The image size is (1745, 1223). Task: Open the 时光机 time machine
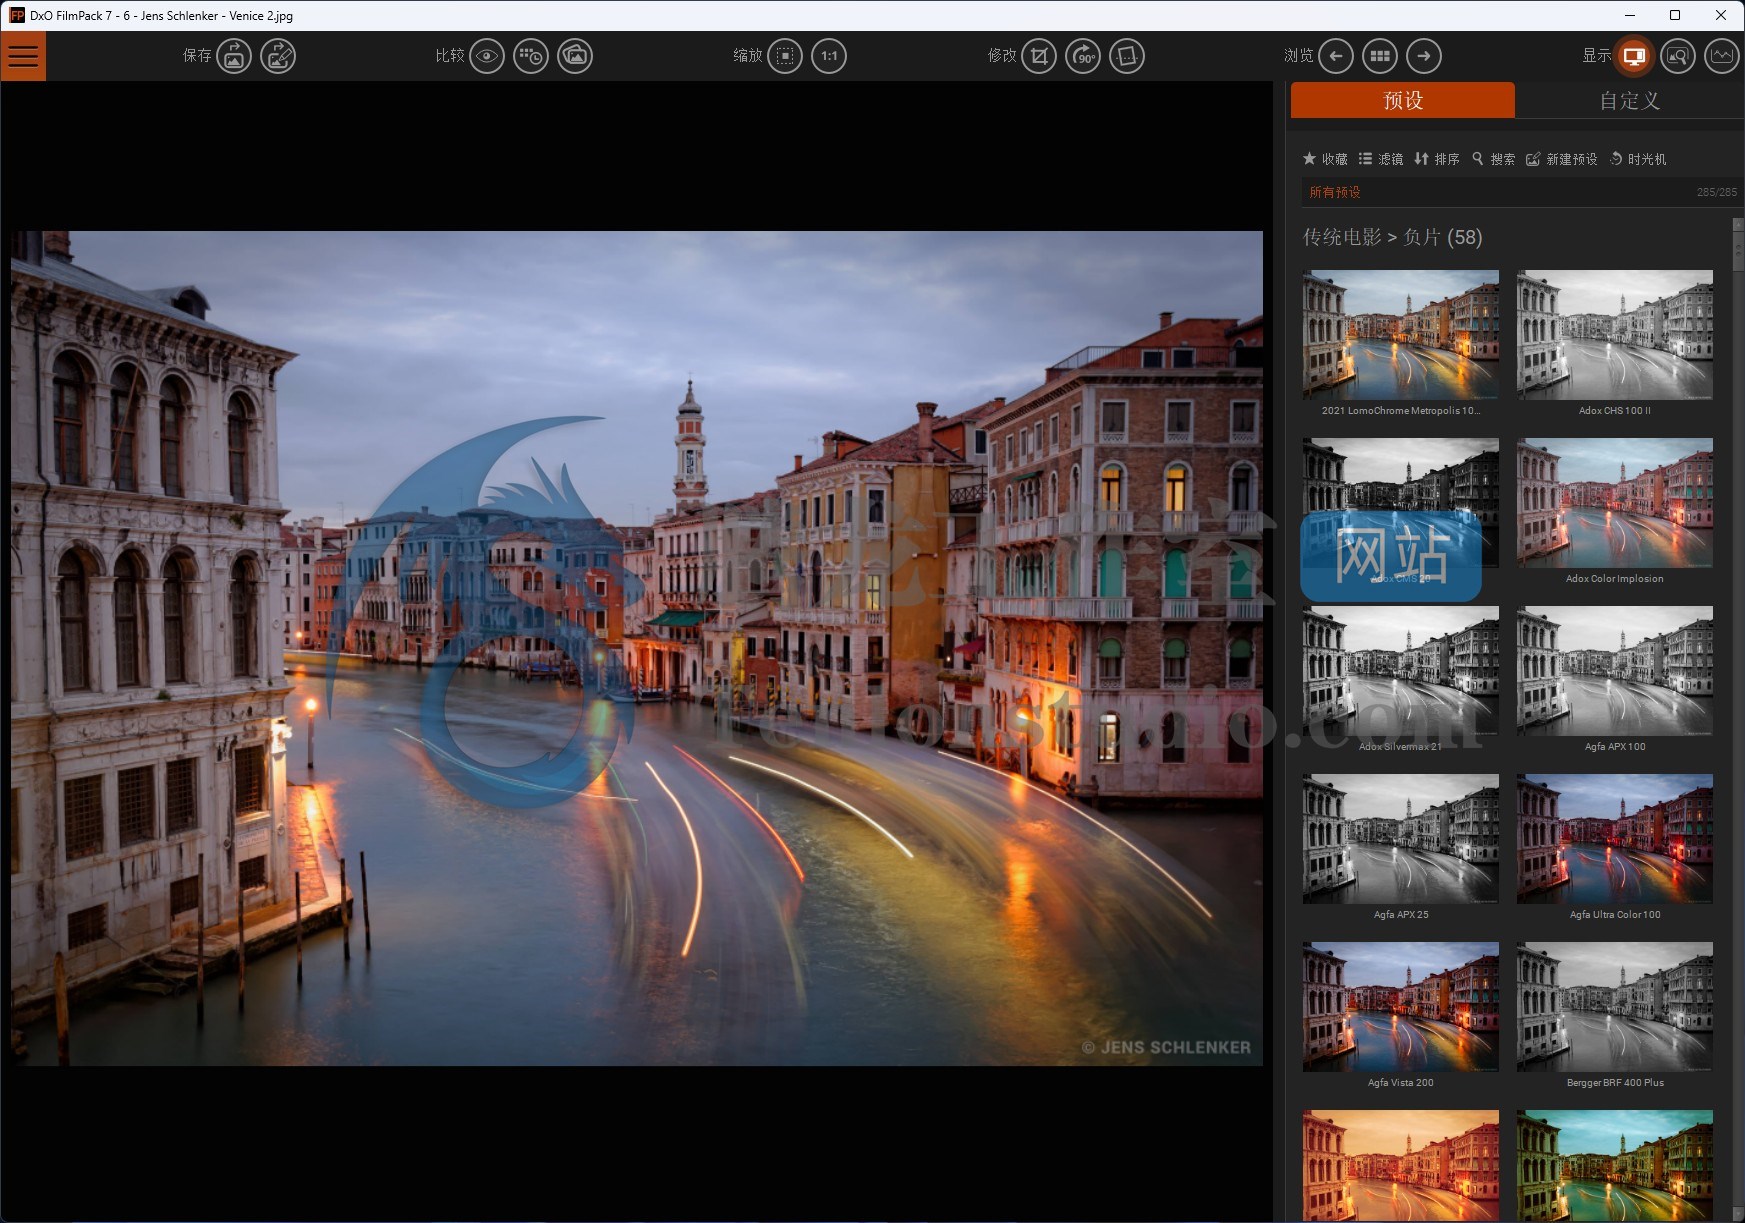(x=1637, y=159)
